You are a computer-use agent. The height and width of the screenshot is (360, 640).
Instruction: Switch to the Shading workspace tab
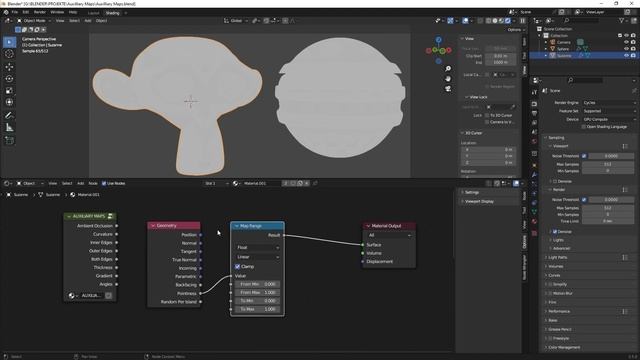(x=112, y=13)
